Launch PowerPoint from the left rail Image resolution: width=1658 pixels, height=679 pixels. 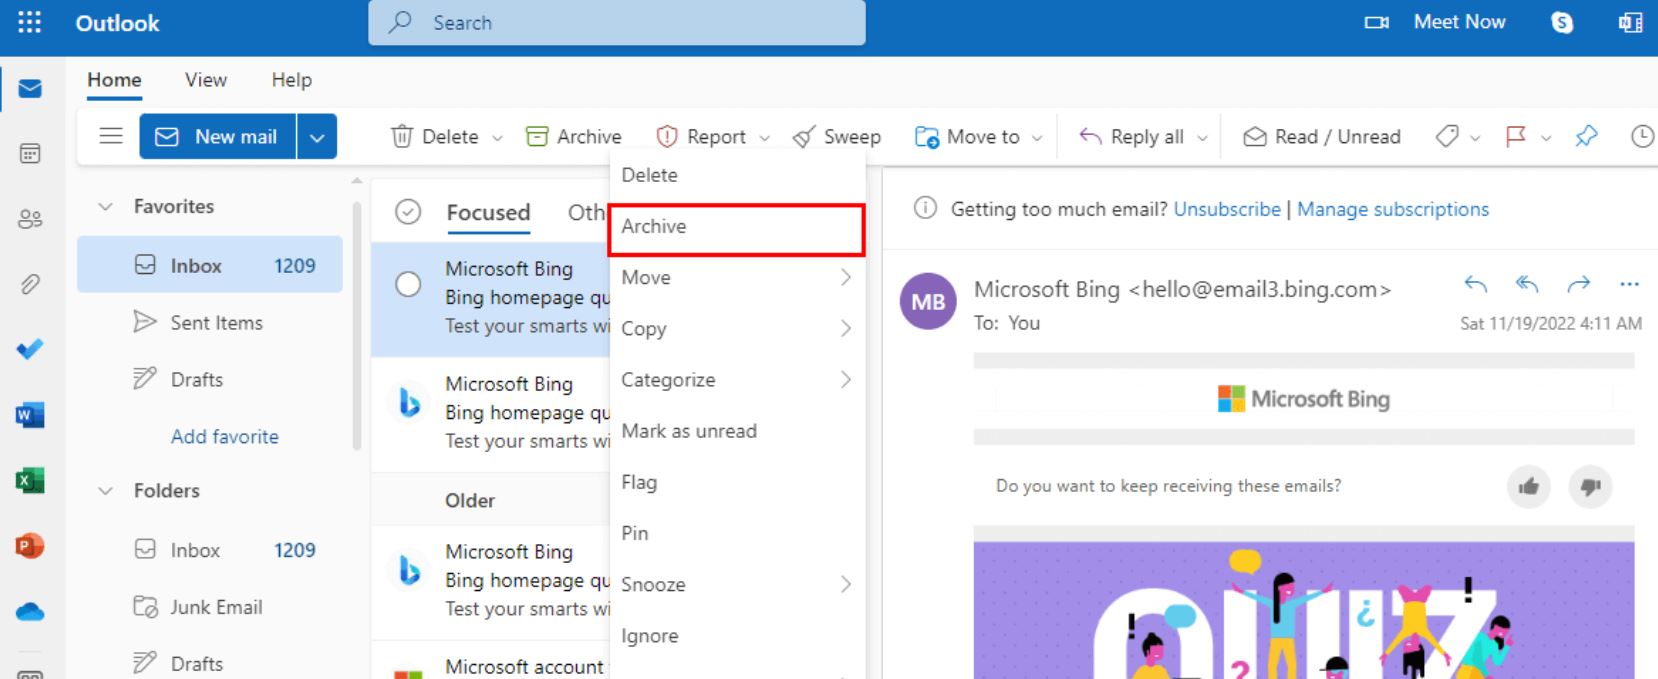(30, 546)
